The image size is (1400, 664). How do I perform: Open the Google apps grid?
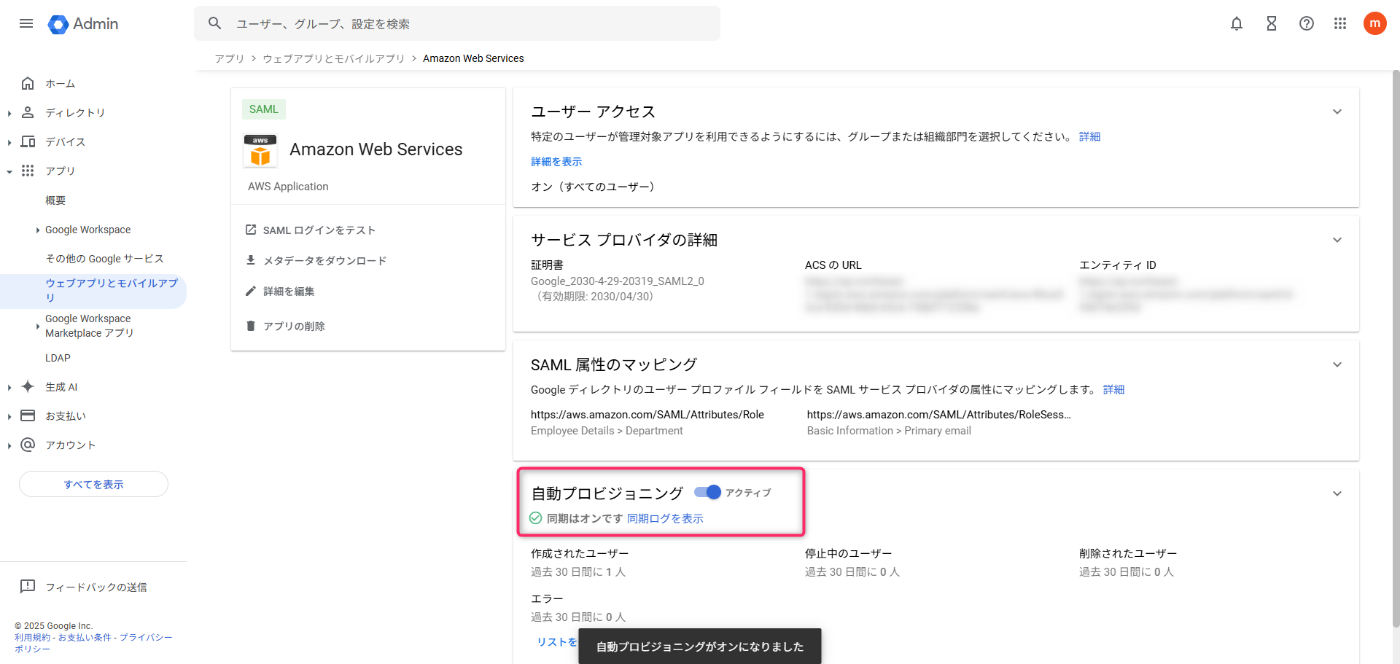pos(1340,23)
